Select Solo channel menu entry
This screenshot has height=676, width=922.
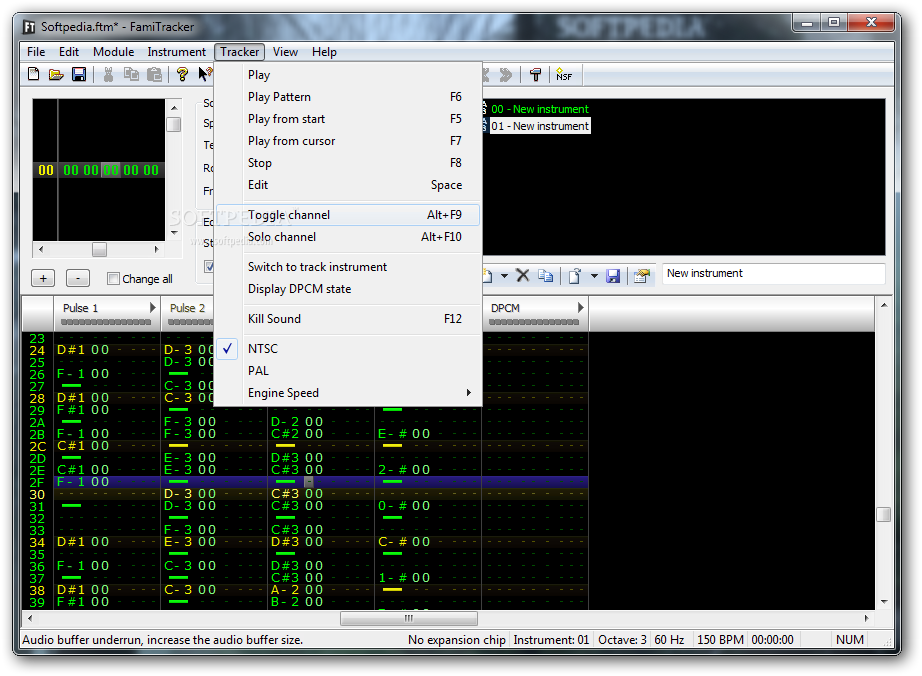[348, 237]
